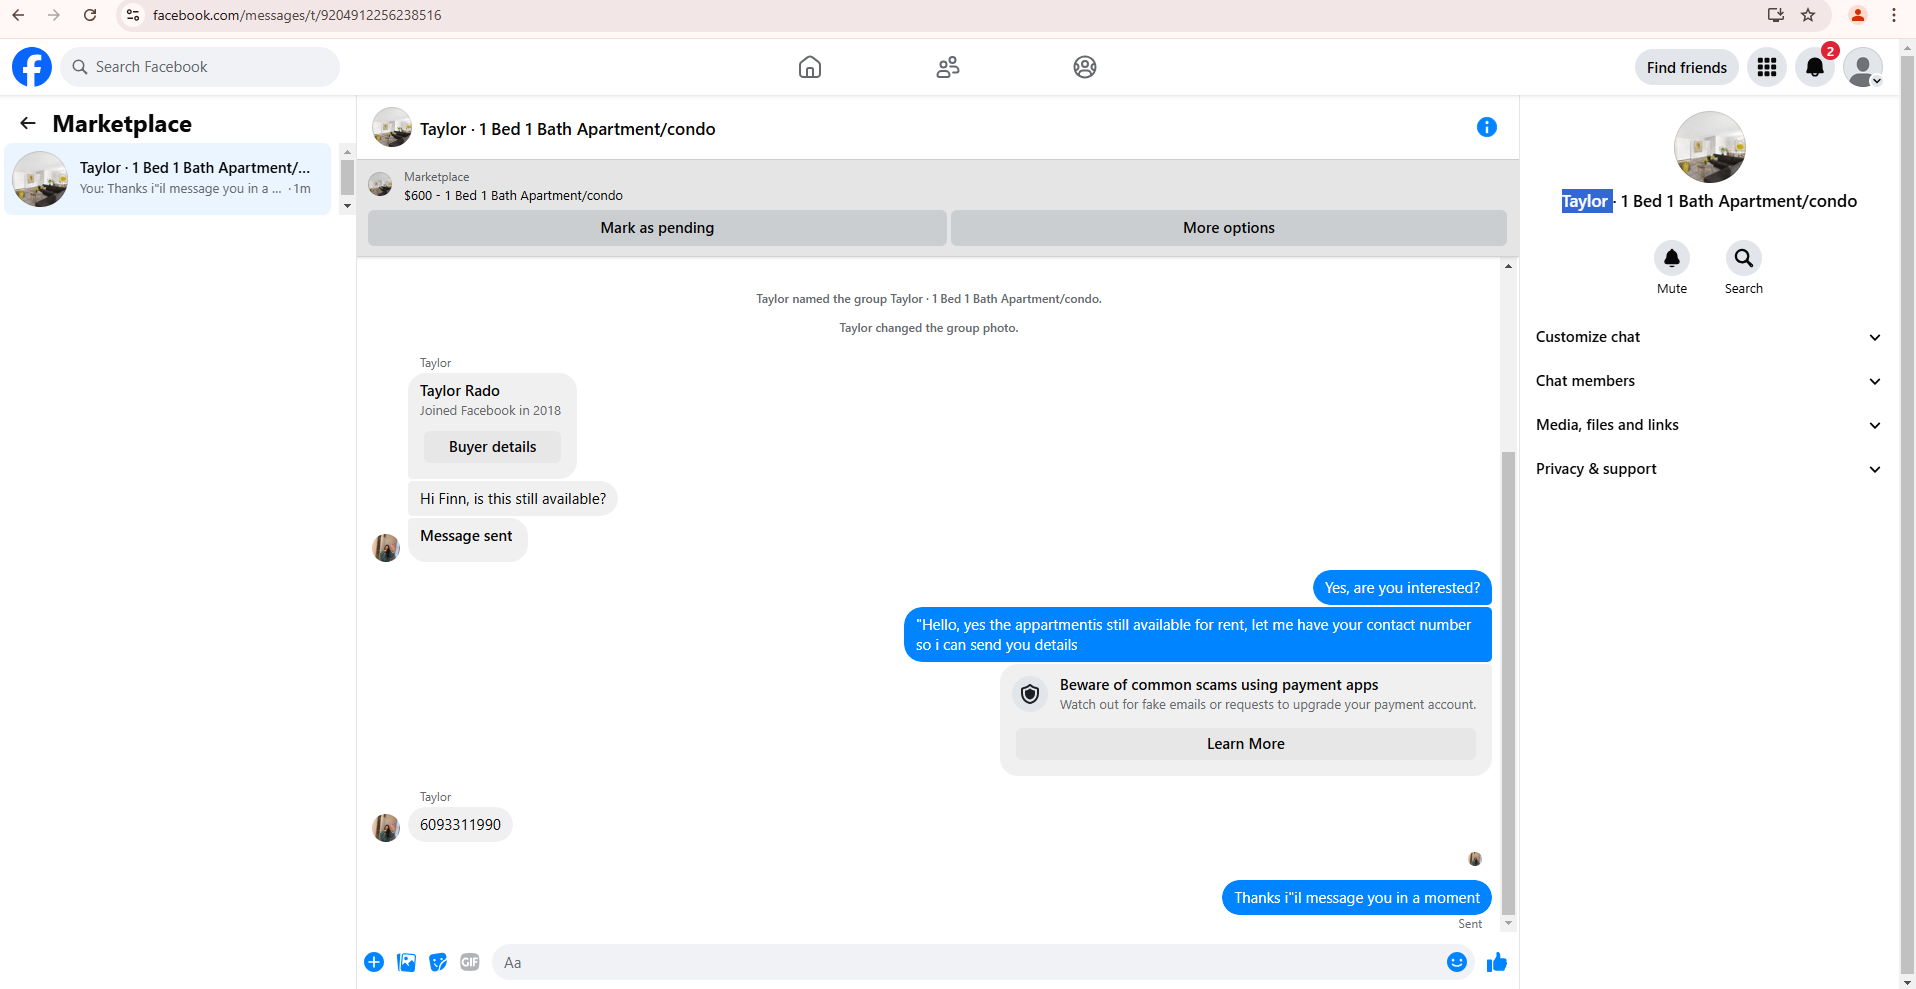Click the Find friends button
Image resolution: width=1916 pixels, height=989 pixels.
(1687, 67)
